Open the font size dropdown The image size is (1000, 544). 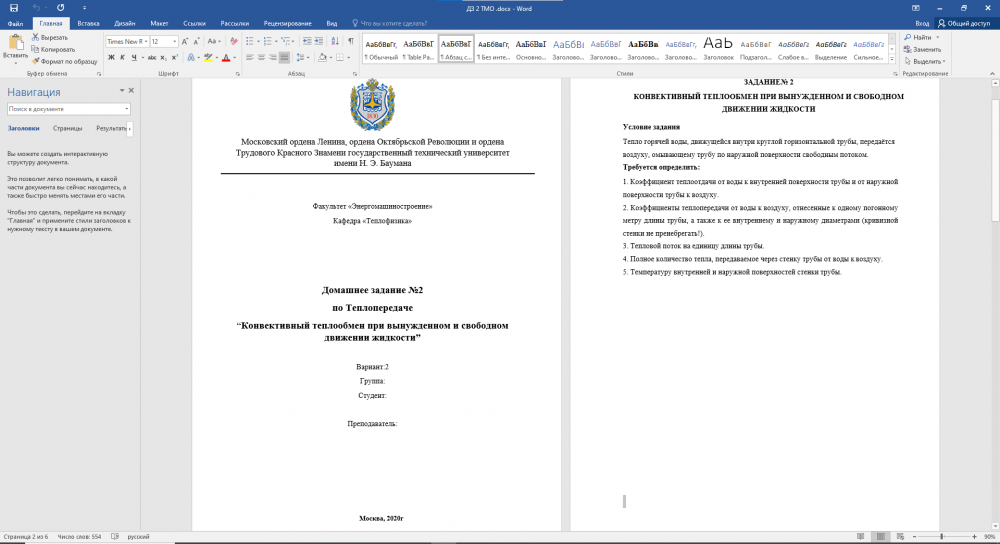click(174, 42)
